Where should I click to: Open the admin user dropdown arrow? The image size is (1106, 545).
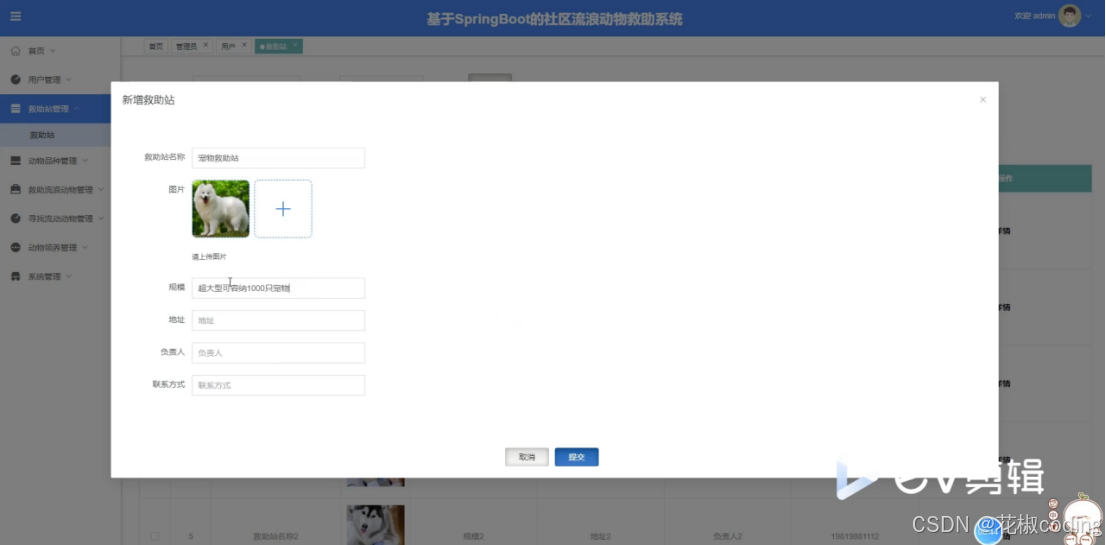tap(1088, 16)
